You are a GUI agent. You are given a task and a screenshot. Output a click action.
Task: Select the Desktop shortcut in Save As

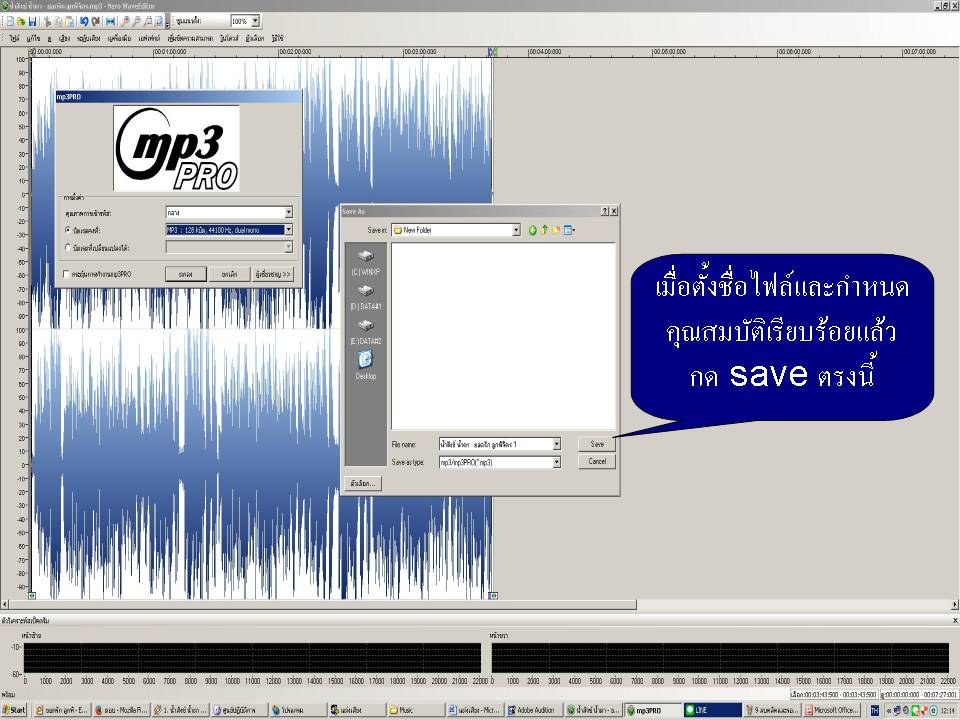(366, 366)
